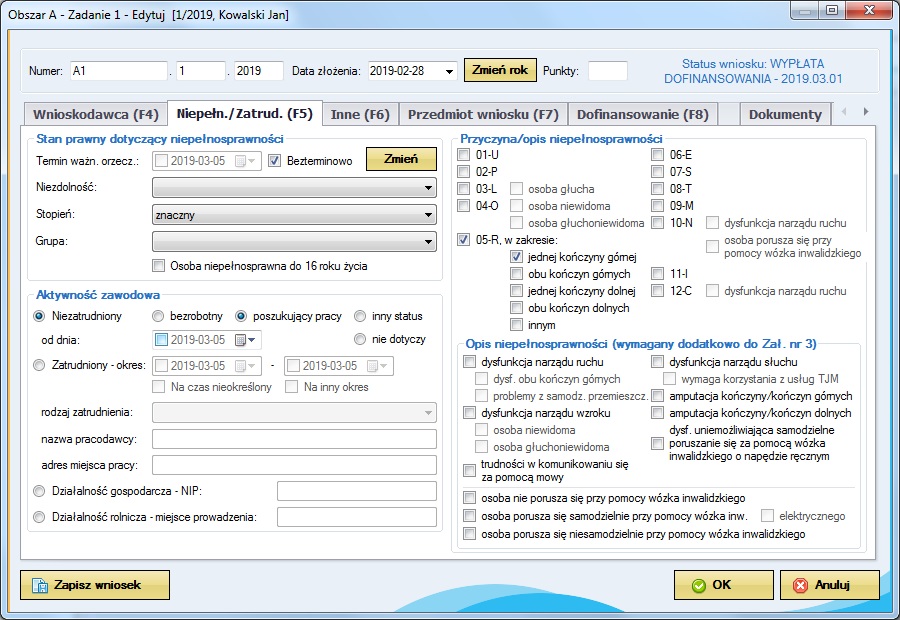
Task: Click the 'Zmień rok' button
Action: (500, 70)
